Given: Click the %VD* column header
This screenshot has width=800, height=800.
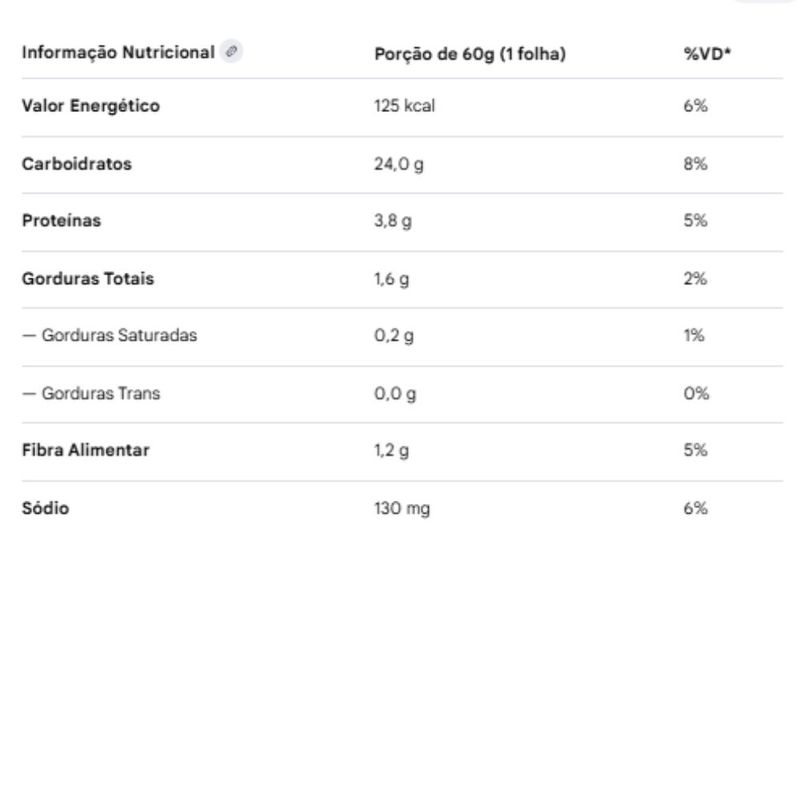Looking at the screenshot, I should click(707, 54).
